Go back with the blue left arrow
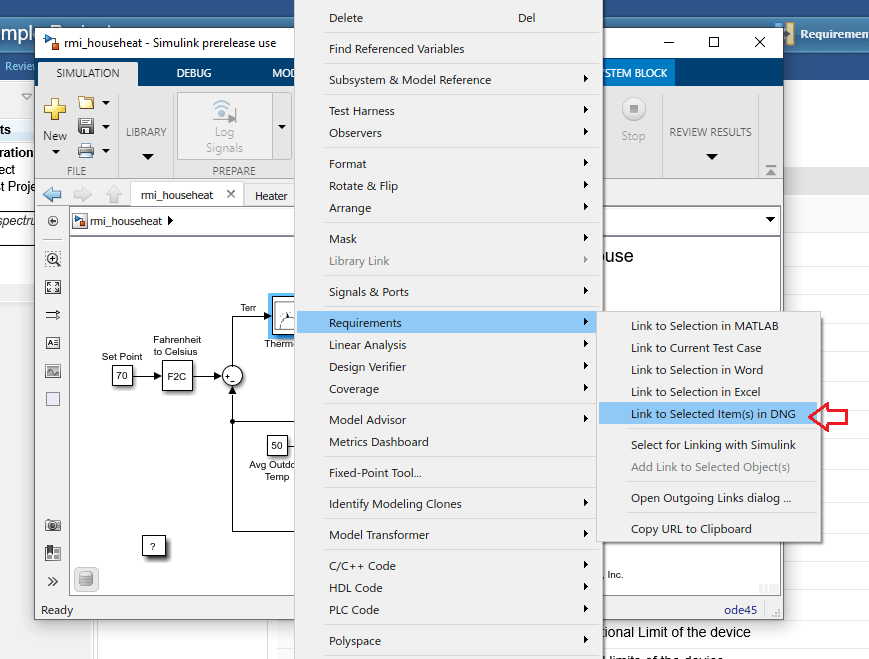 coord(52,195)
